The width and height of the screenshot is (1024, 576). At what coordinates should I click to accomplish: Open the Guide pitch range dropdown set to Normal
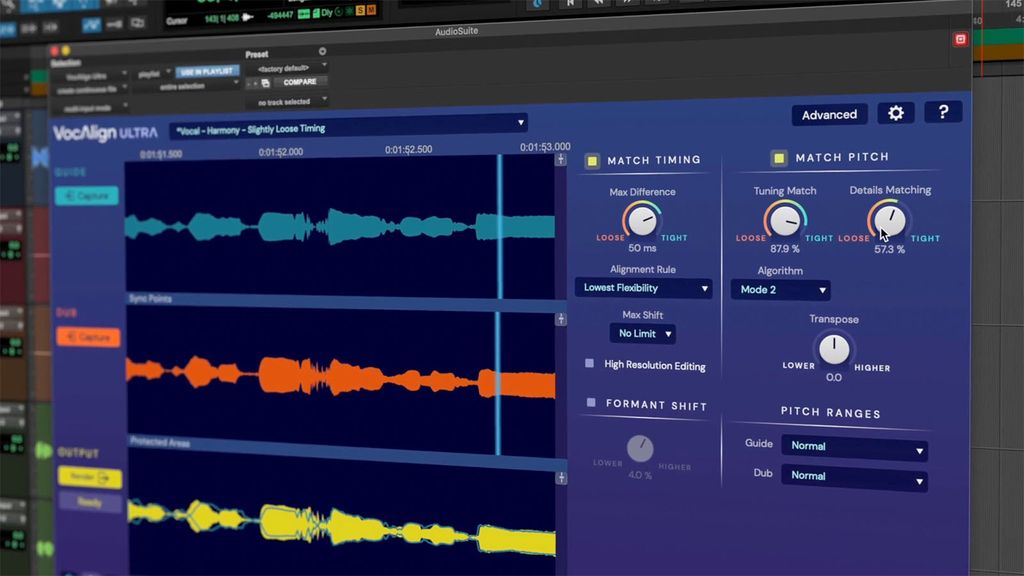[x=854, y=445]
